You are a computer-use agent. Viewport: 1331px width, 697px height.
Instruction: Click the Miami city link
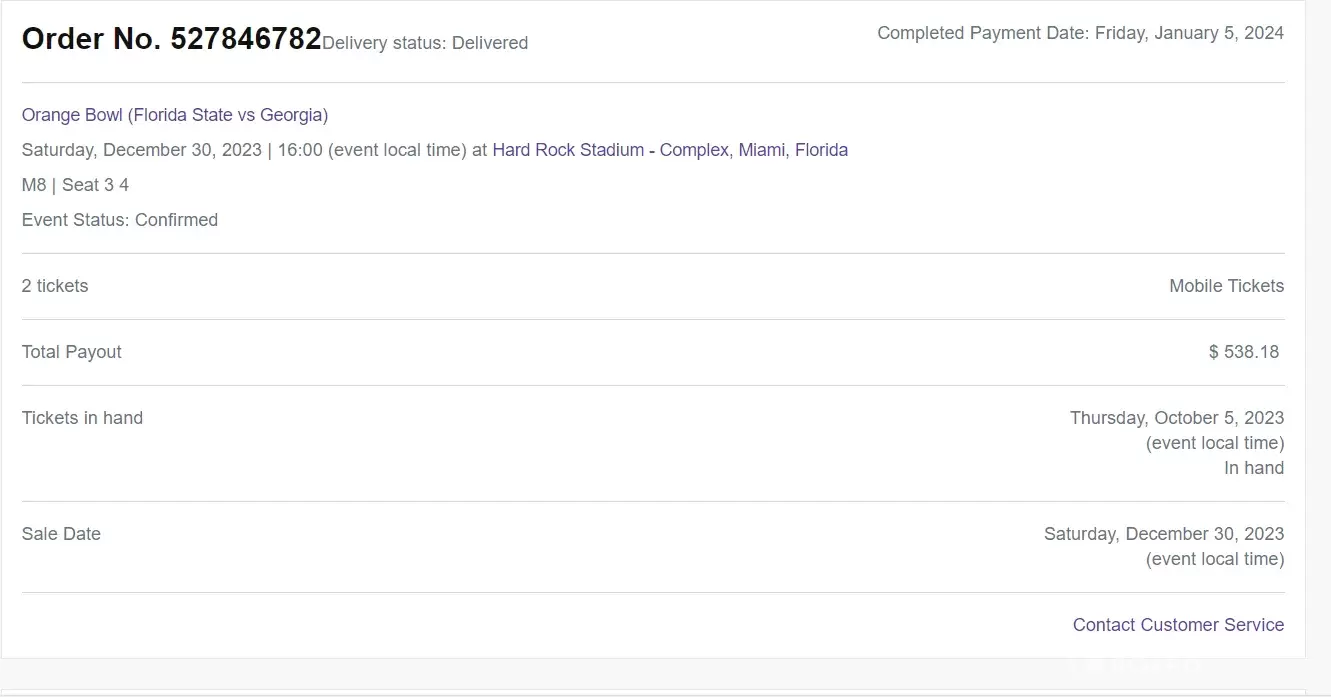[762, 150]
